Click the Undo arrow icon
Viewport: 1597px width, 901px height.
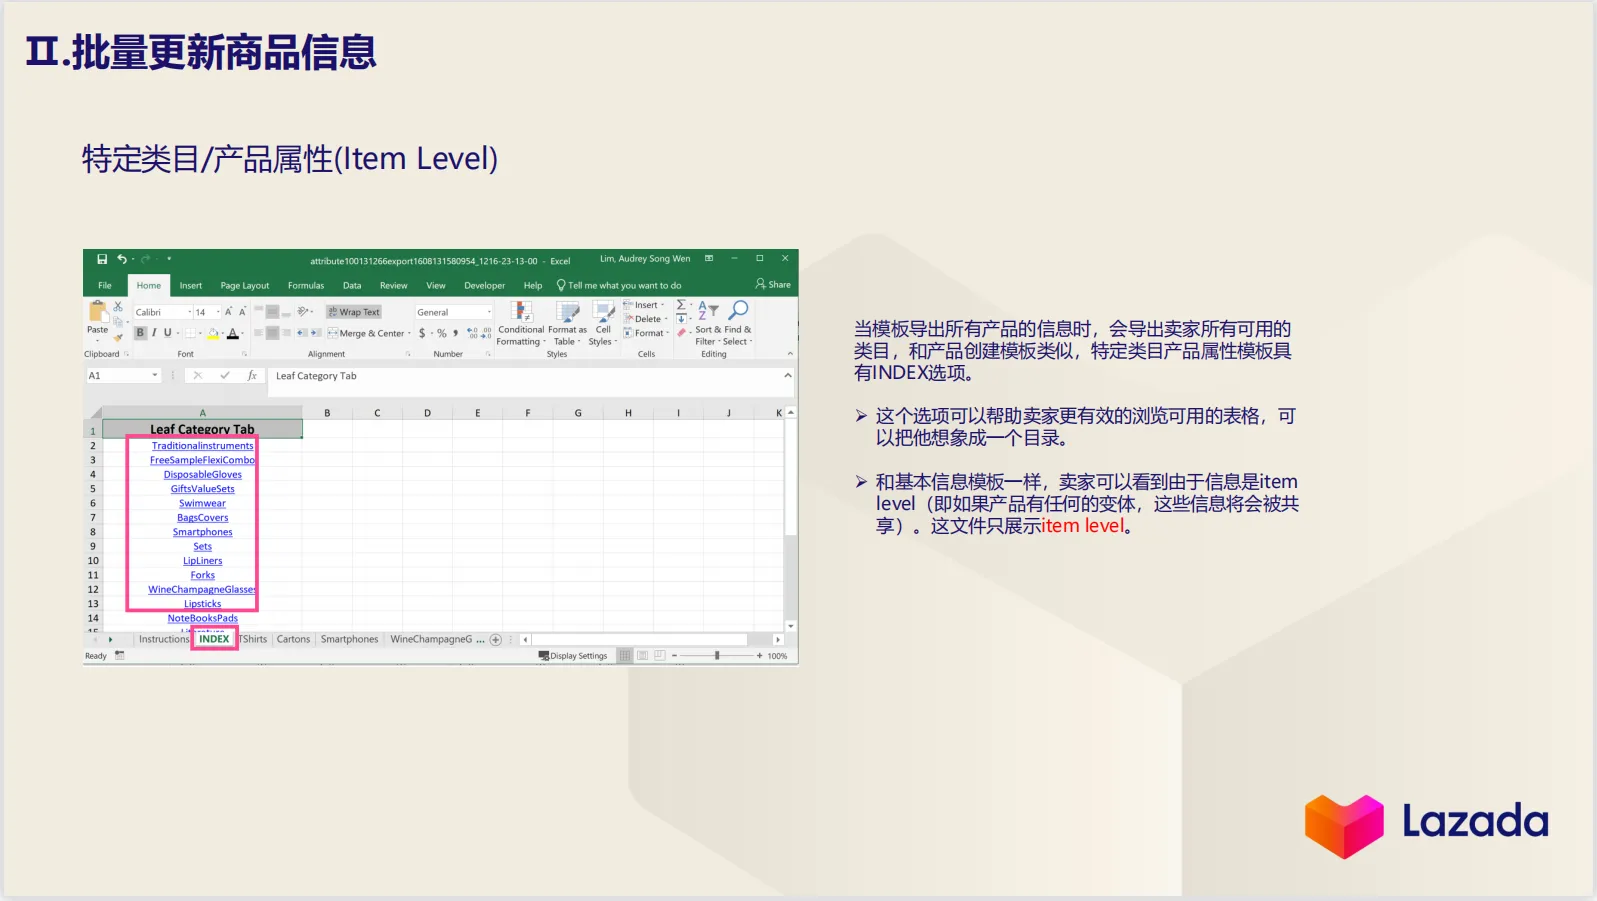click(x=122, y=259)
